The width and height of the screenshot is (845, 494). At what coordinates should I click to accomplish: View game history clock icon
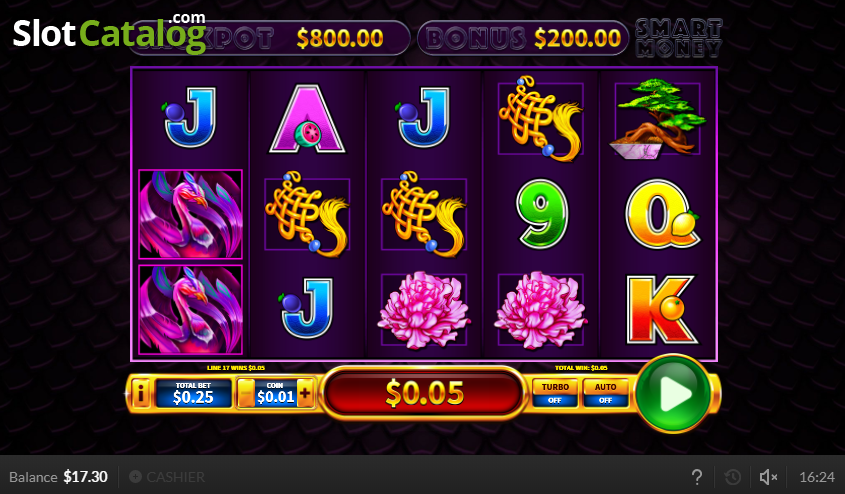[732, 477]
